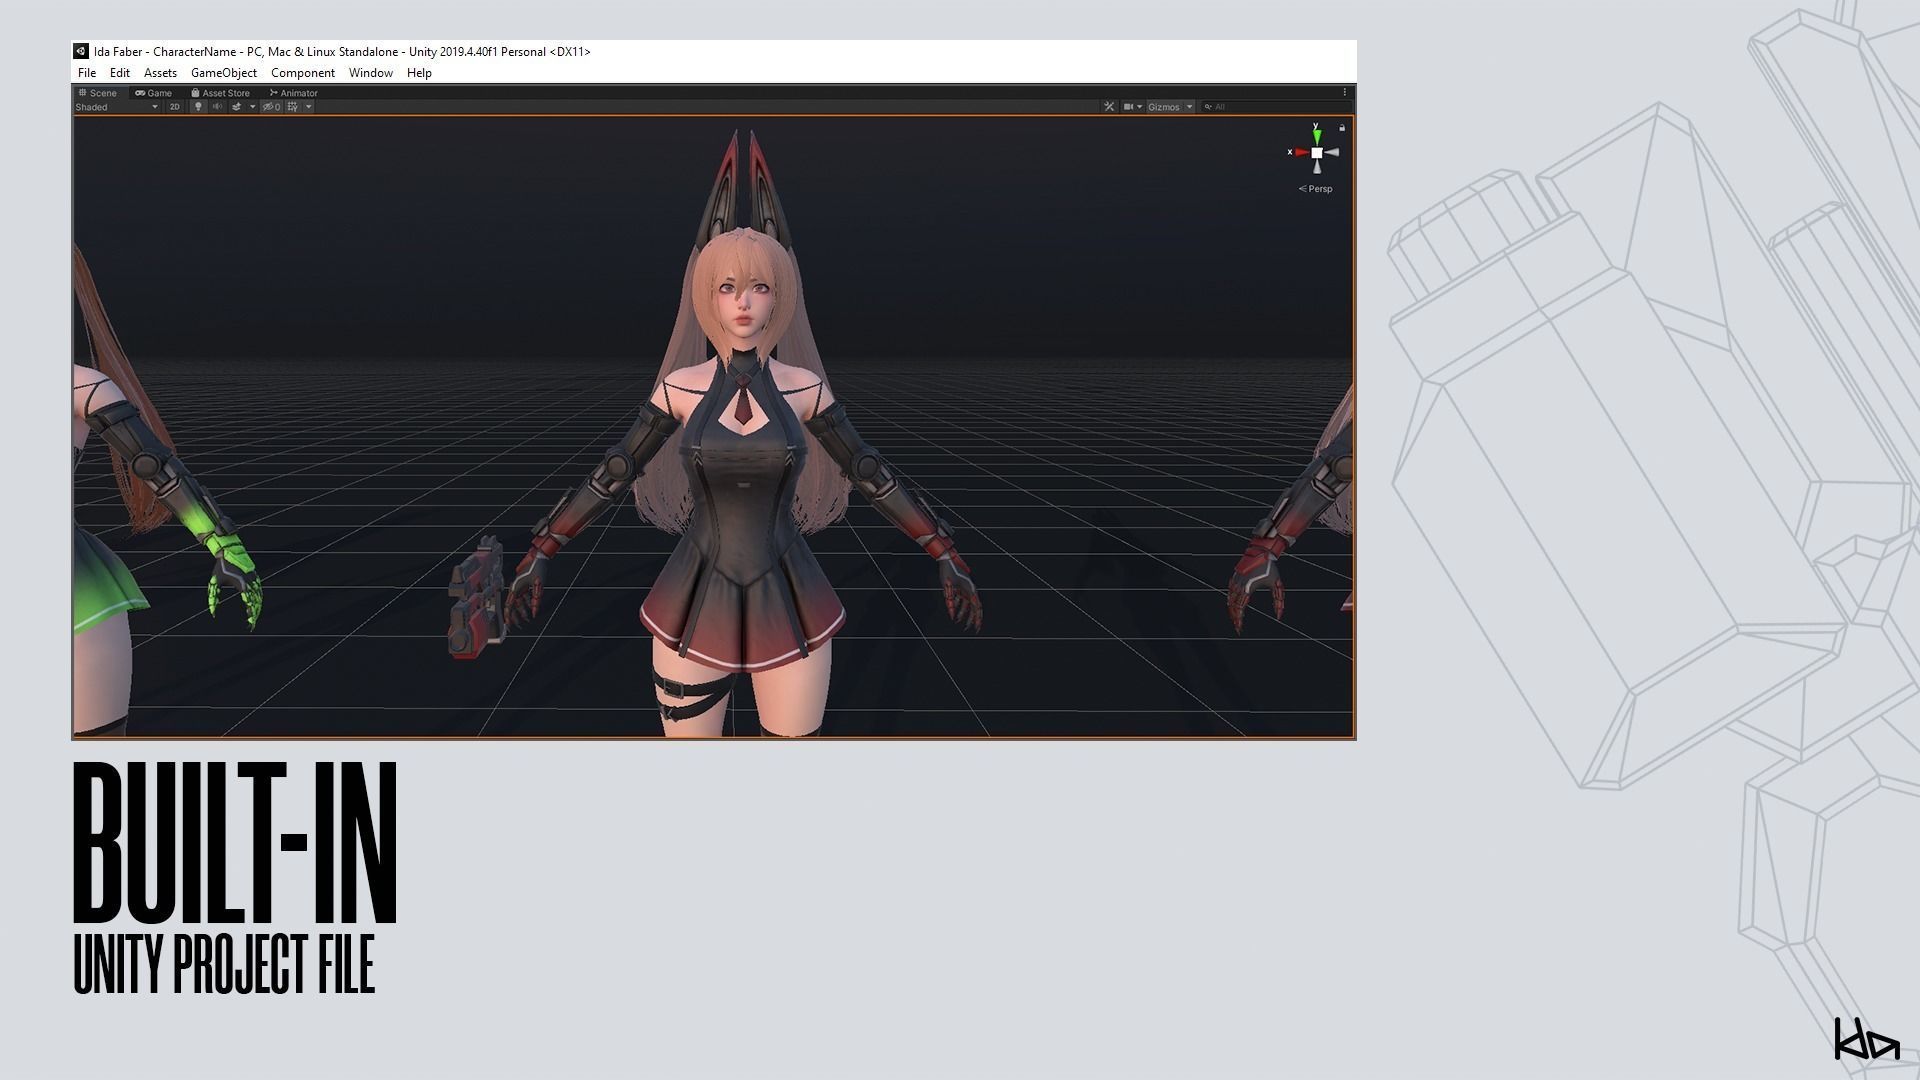Image resolution: width=1920 pixels, height=1080 pixels.
Task: Open the Shaded draw mode dropdown
Action: [116, 107]
